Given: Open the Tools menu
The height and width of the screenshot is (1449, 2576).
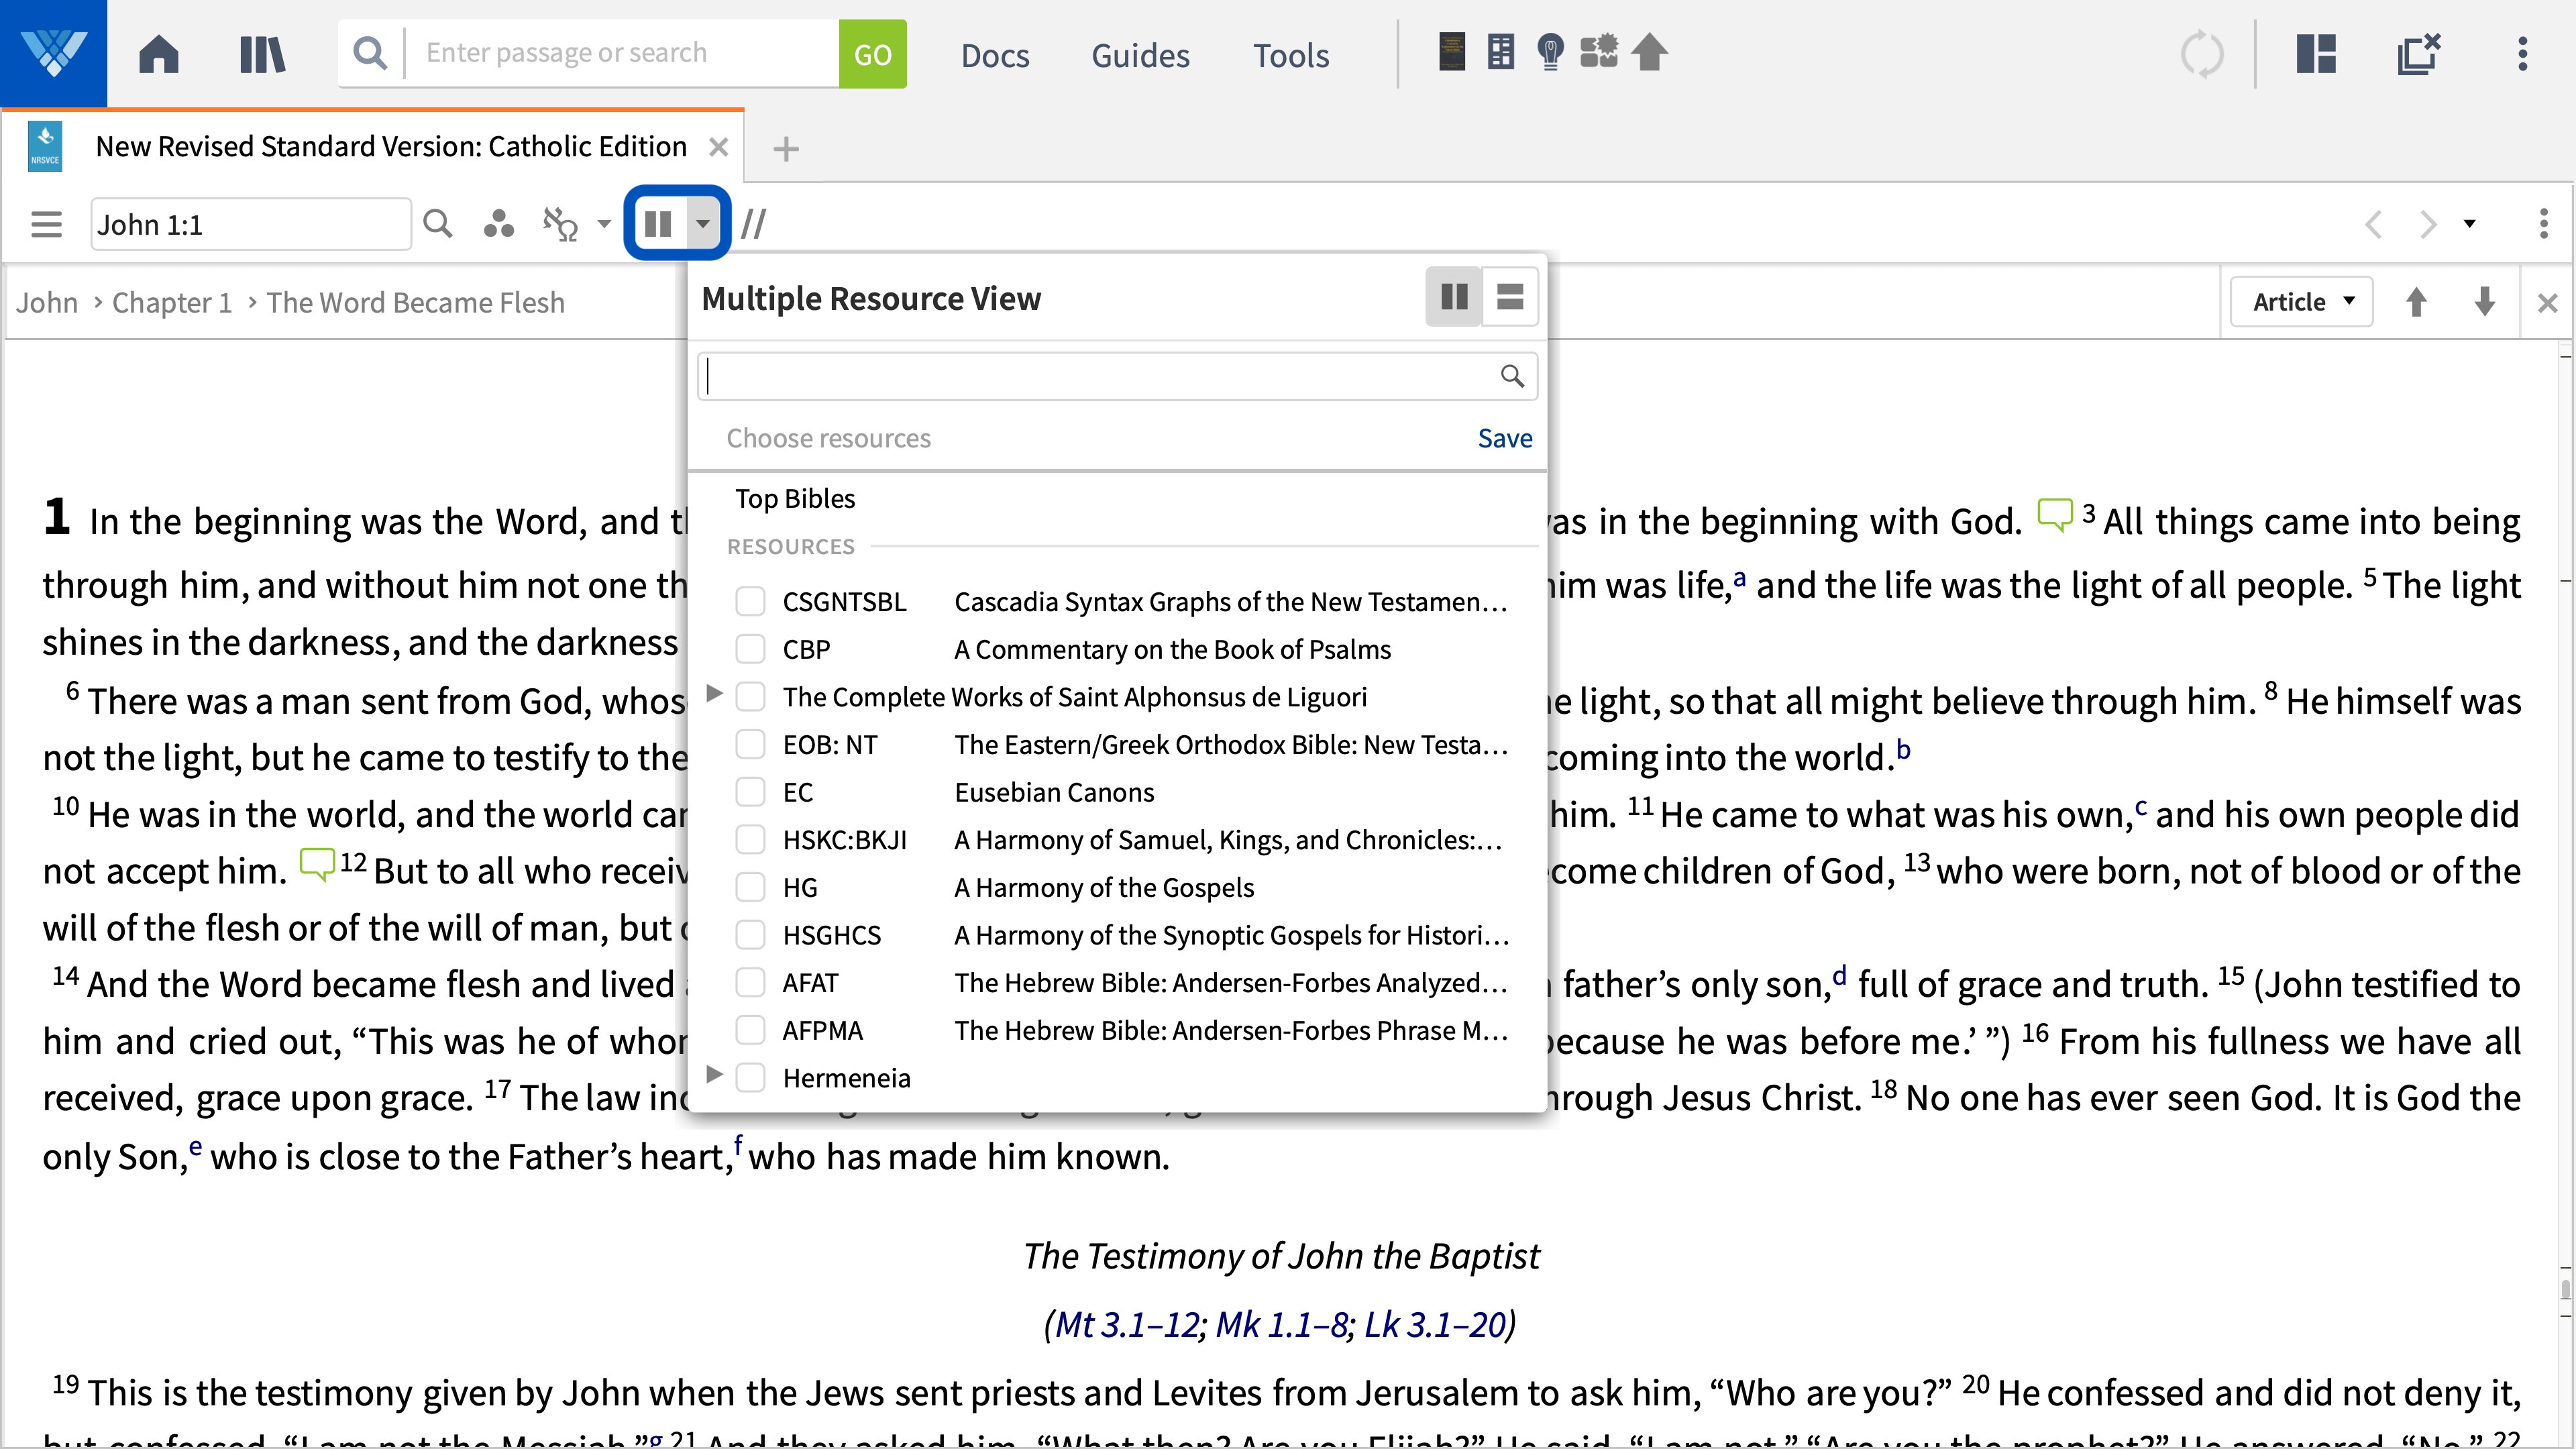Looking at the screenshot, I should coord(1291,55).
